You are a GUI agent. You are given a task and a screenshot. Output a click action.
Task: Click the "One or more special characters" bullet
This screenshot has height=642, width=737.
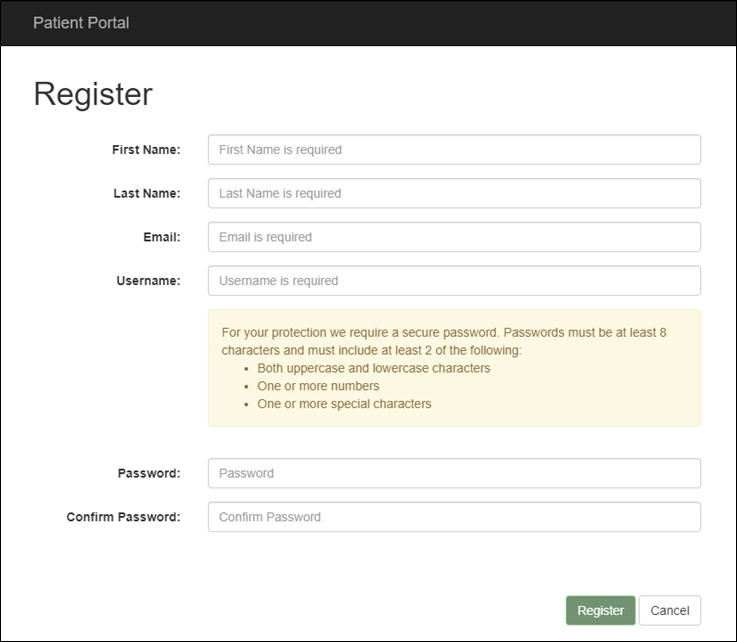pyautogui.click(x=344, y=404)
